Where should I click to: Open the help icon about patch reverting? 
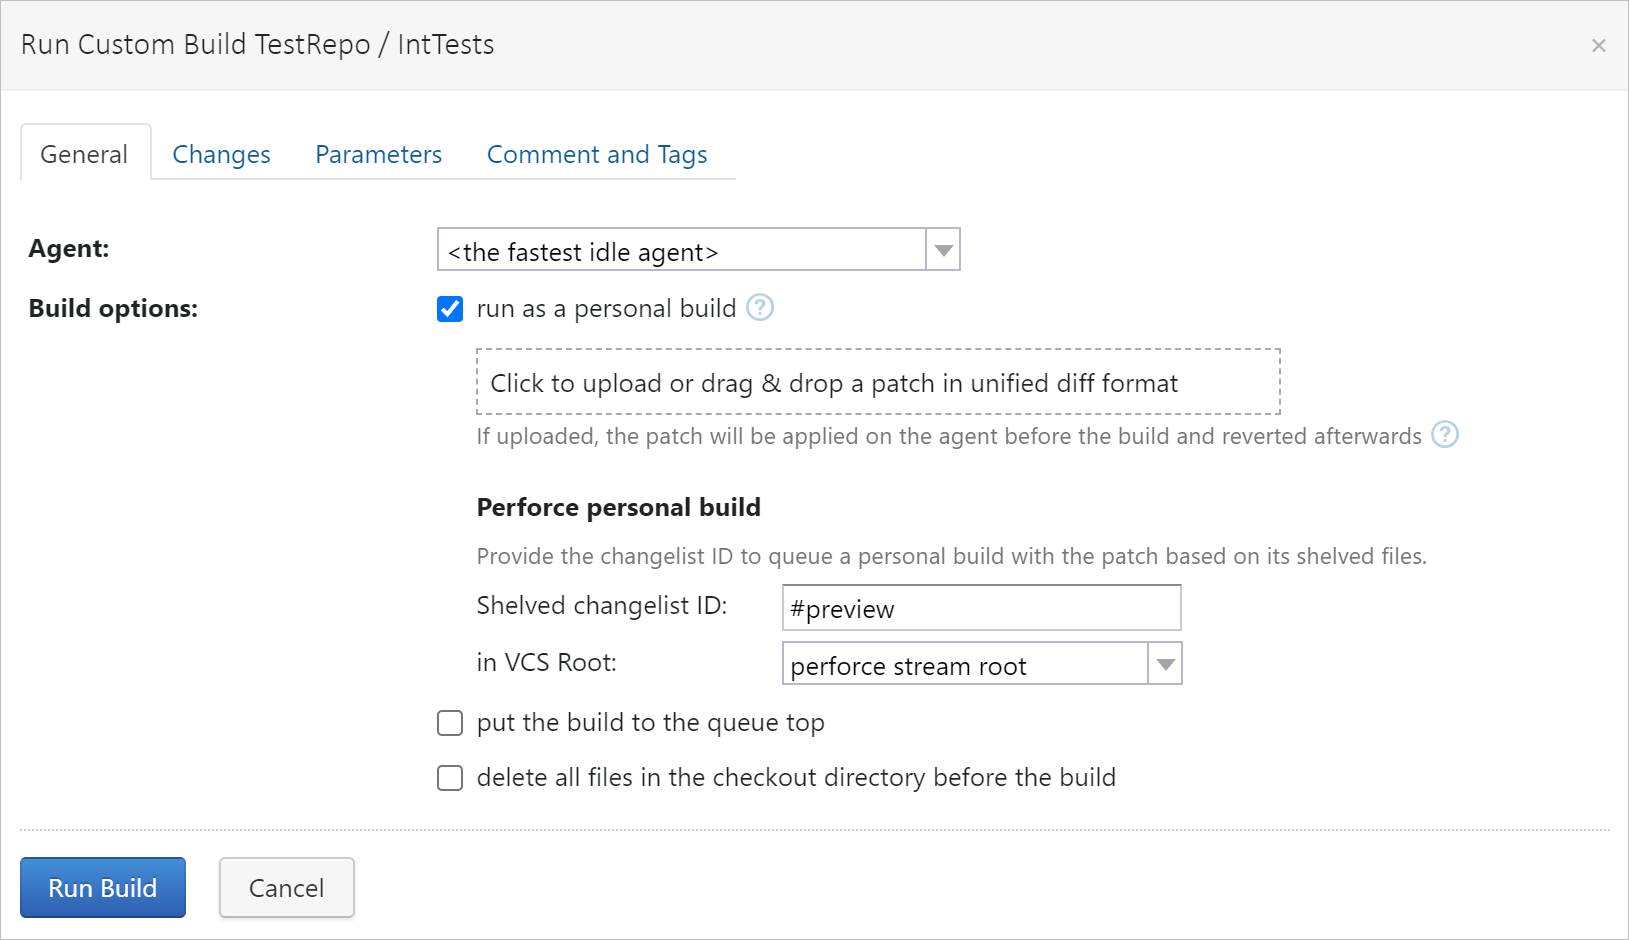click(x=1446, y=435)
